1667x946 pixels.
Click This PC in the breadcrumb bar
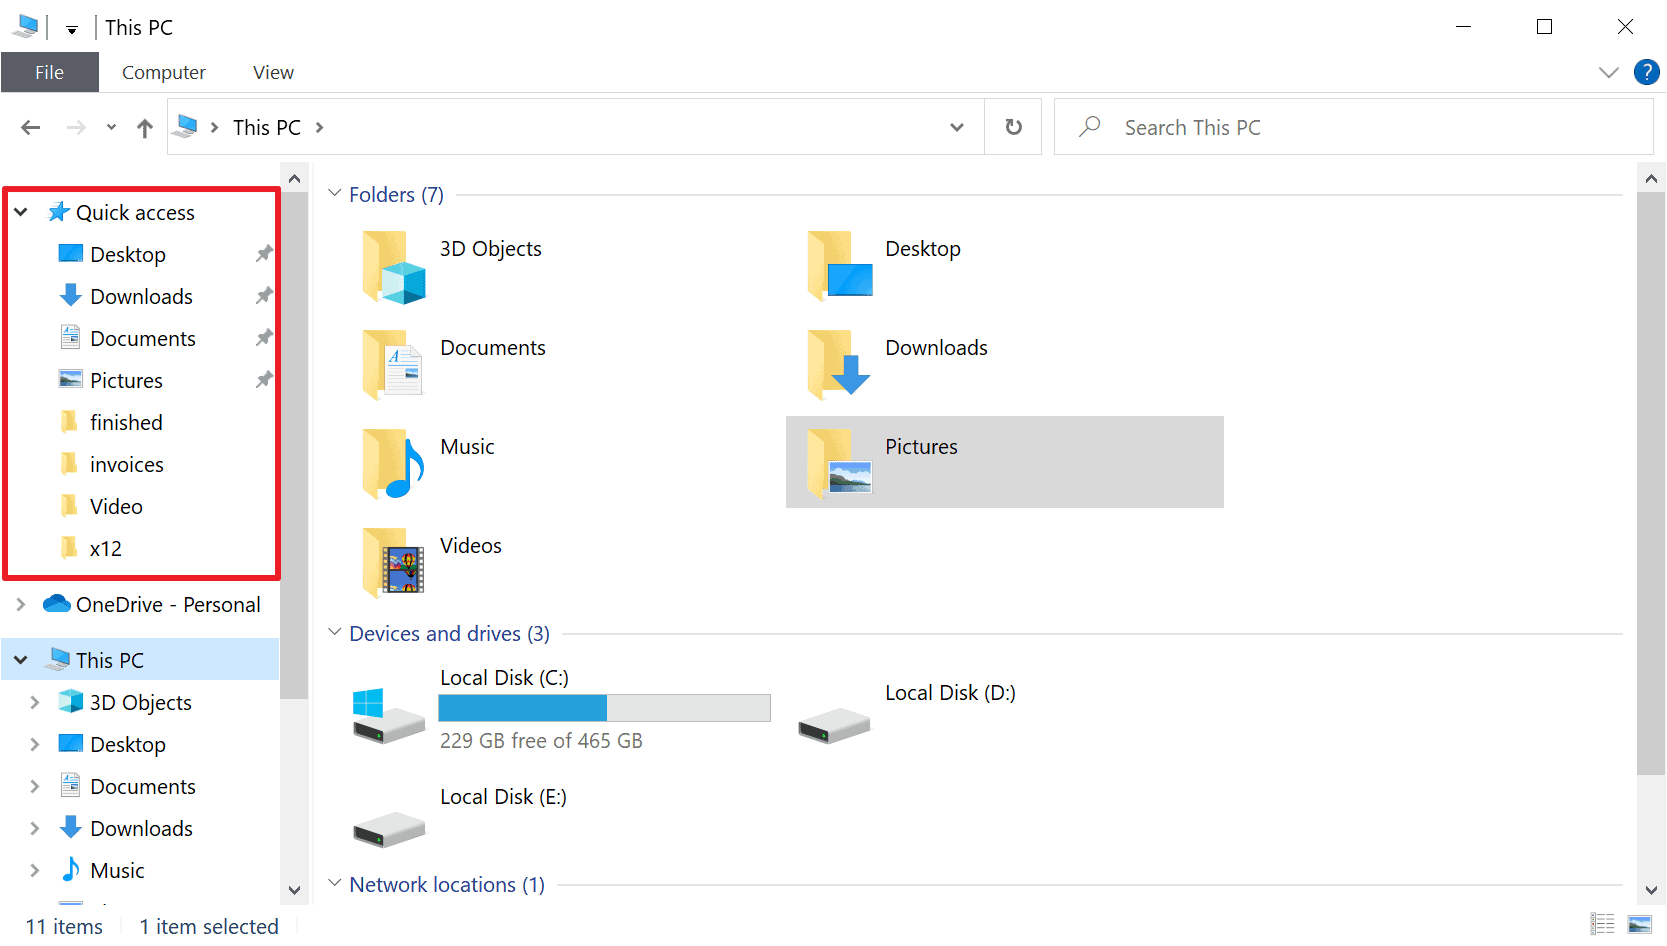tap(266, 127)
